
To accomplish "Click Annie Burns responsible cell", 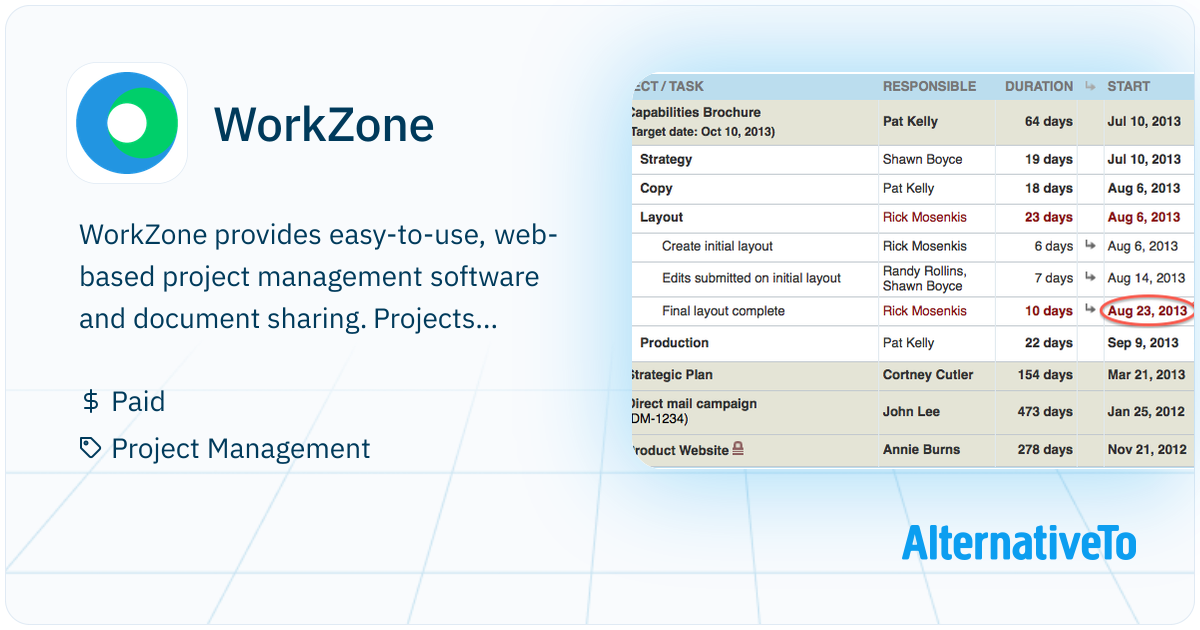I will [921, 450].
